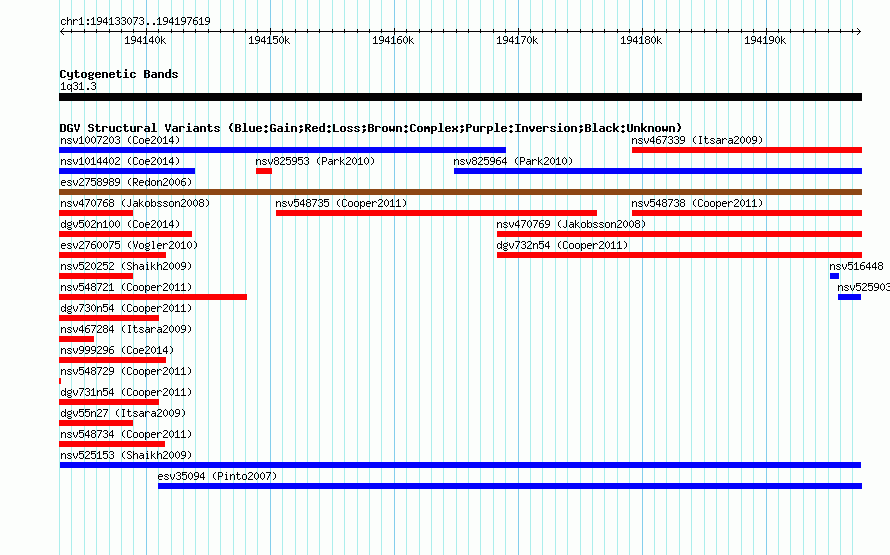The height and width of the screenshot is (555, 890).
Task: Click the 194190k ruler tick label
Action: pos(765,40)
